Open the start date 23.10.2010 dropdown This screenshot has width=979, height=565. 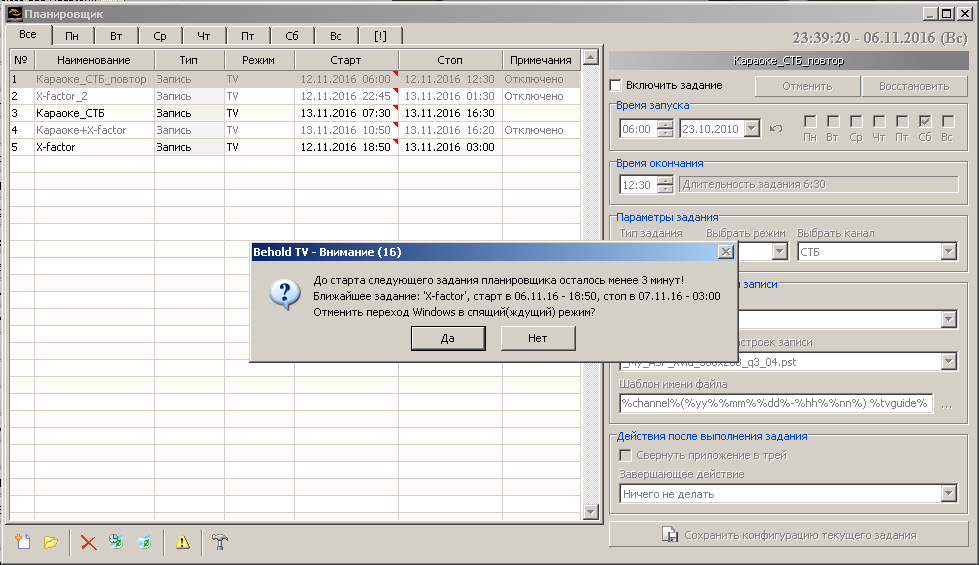pyautogui.click(x=751, y=129)
